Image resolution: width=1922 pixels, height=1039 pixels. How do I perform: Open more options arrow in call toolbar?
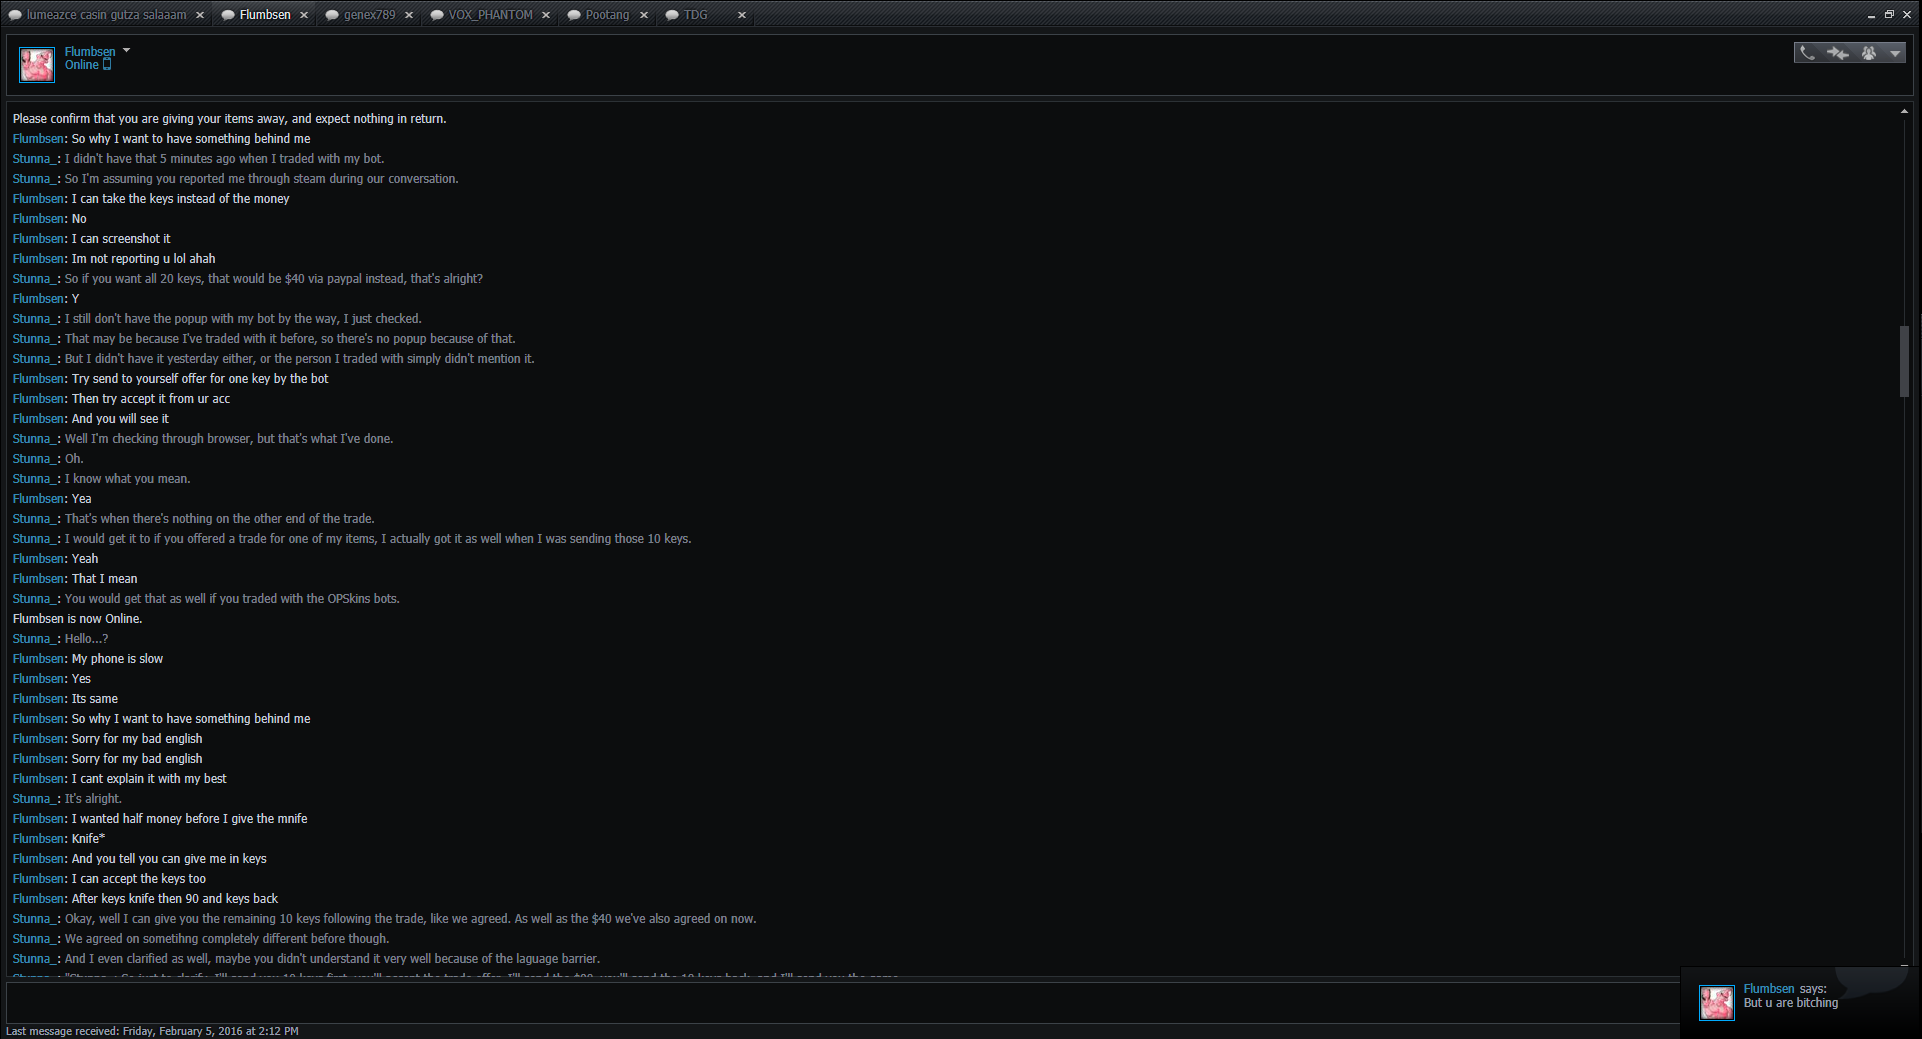point(1895,54)
